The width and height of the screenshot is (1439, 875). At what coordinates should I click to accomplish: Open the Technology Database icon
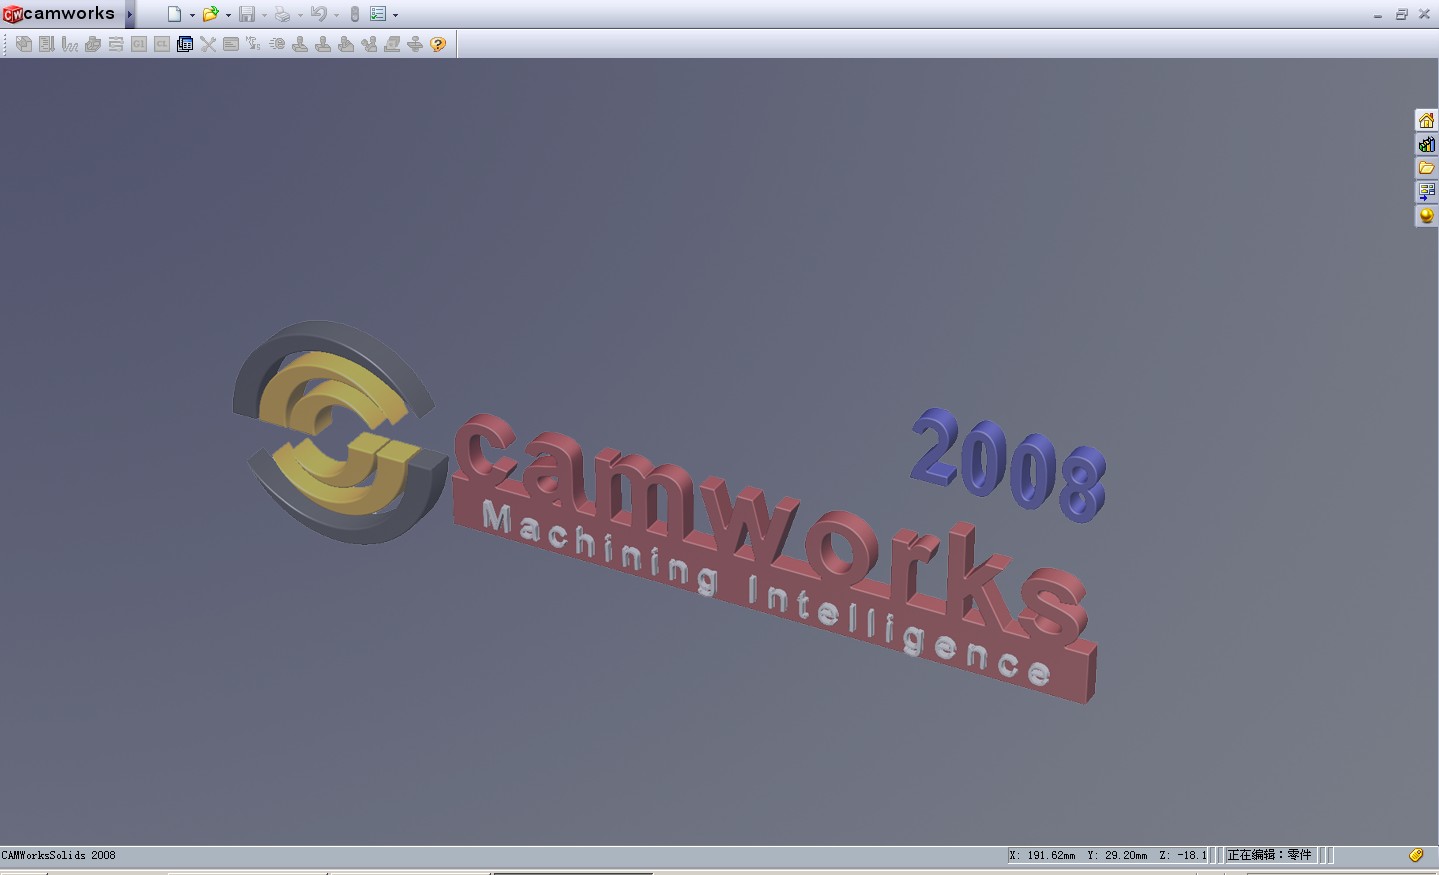(x=185, y=44)
